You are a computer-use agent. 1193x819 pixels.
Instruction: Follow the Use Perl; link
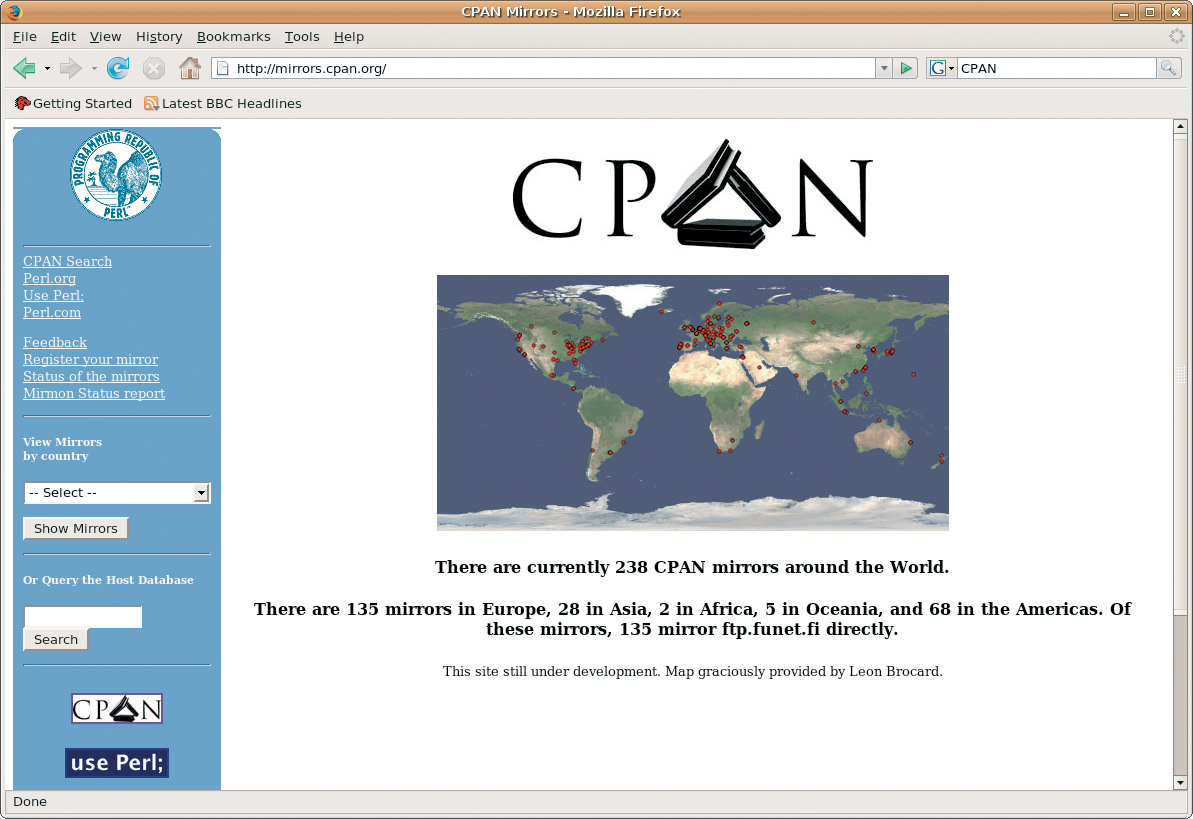point(53,295)
